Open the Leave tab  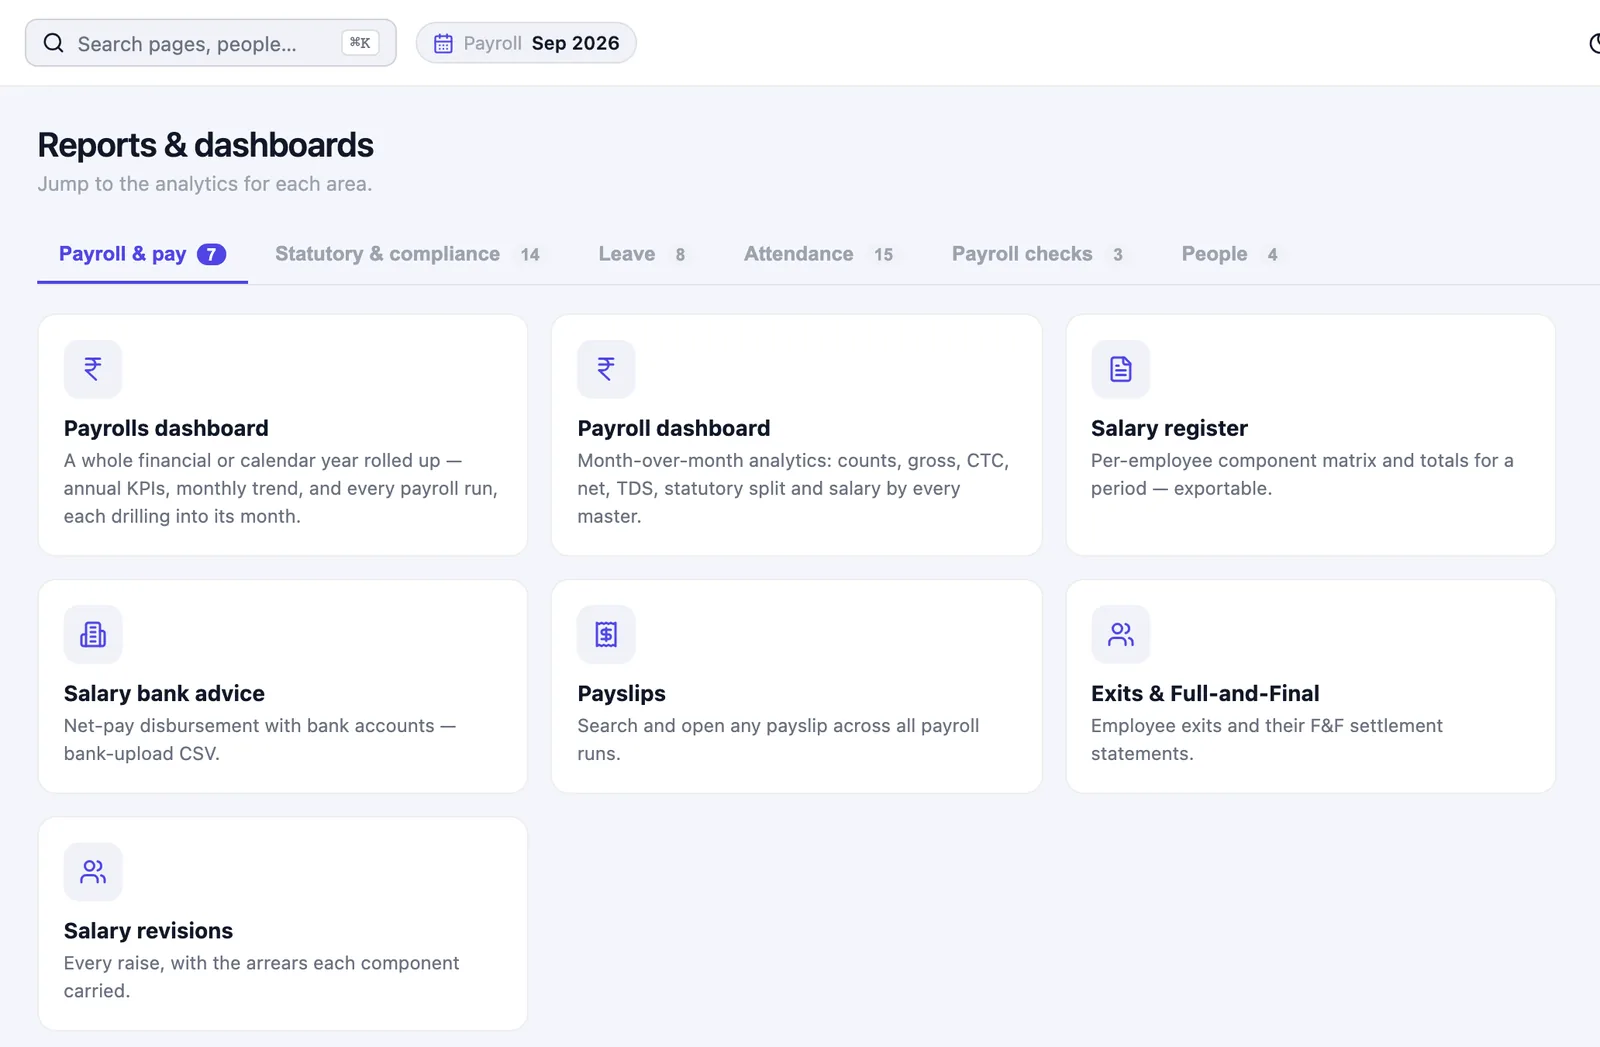tap(643, 254)
